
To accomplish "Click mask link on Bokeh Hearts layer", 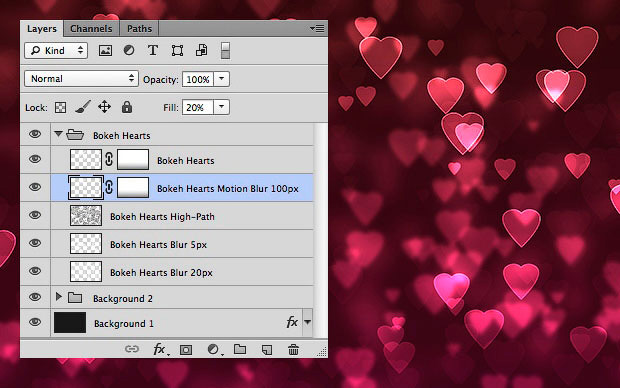I will pyautogui.click(x=109, y=159).
